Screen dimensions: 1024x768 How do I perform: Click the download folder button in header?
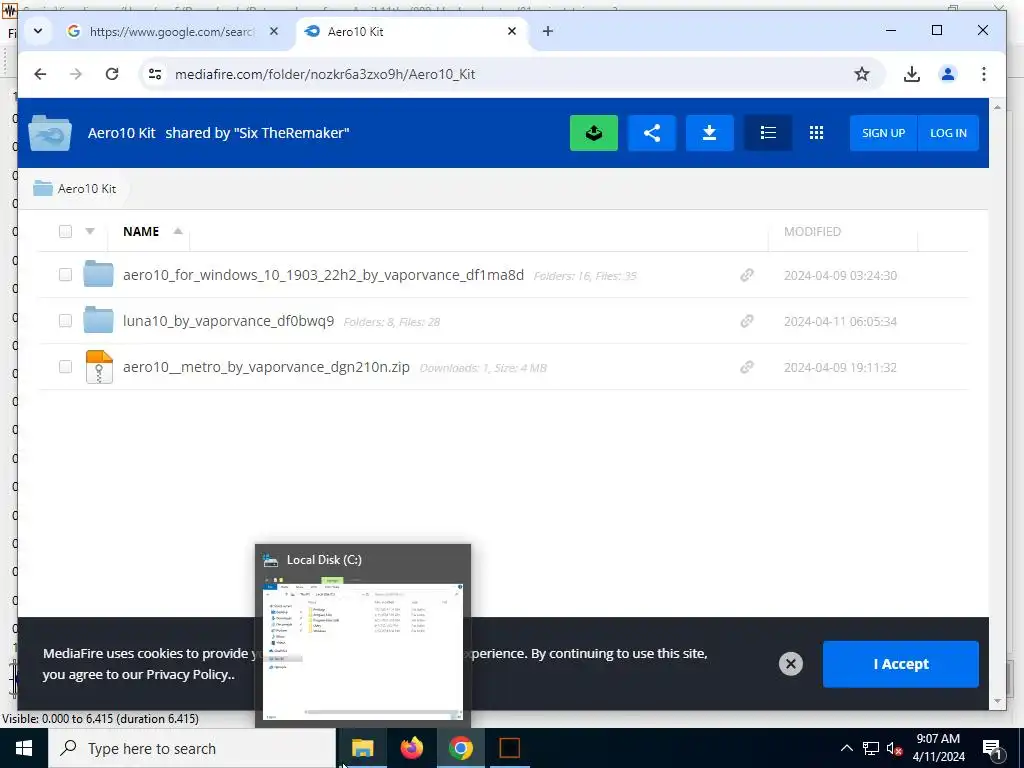click(x=709, y=133)
